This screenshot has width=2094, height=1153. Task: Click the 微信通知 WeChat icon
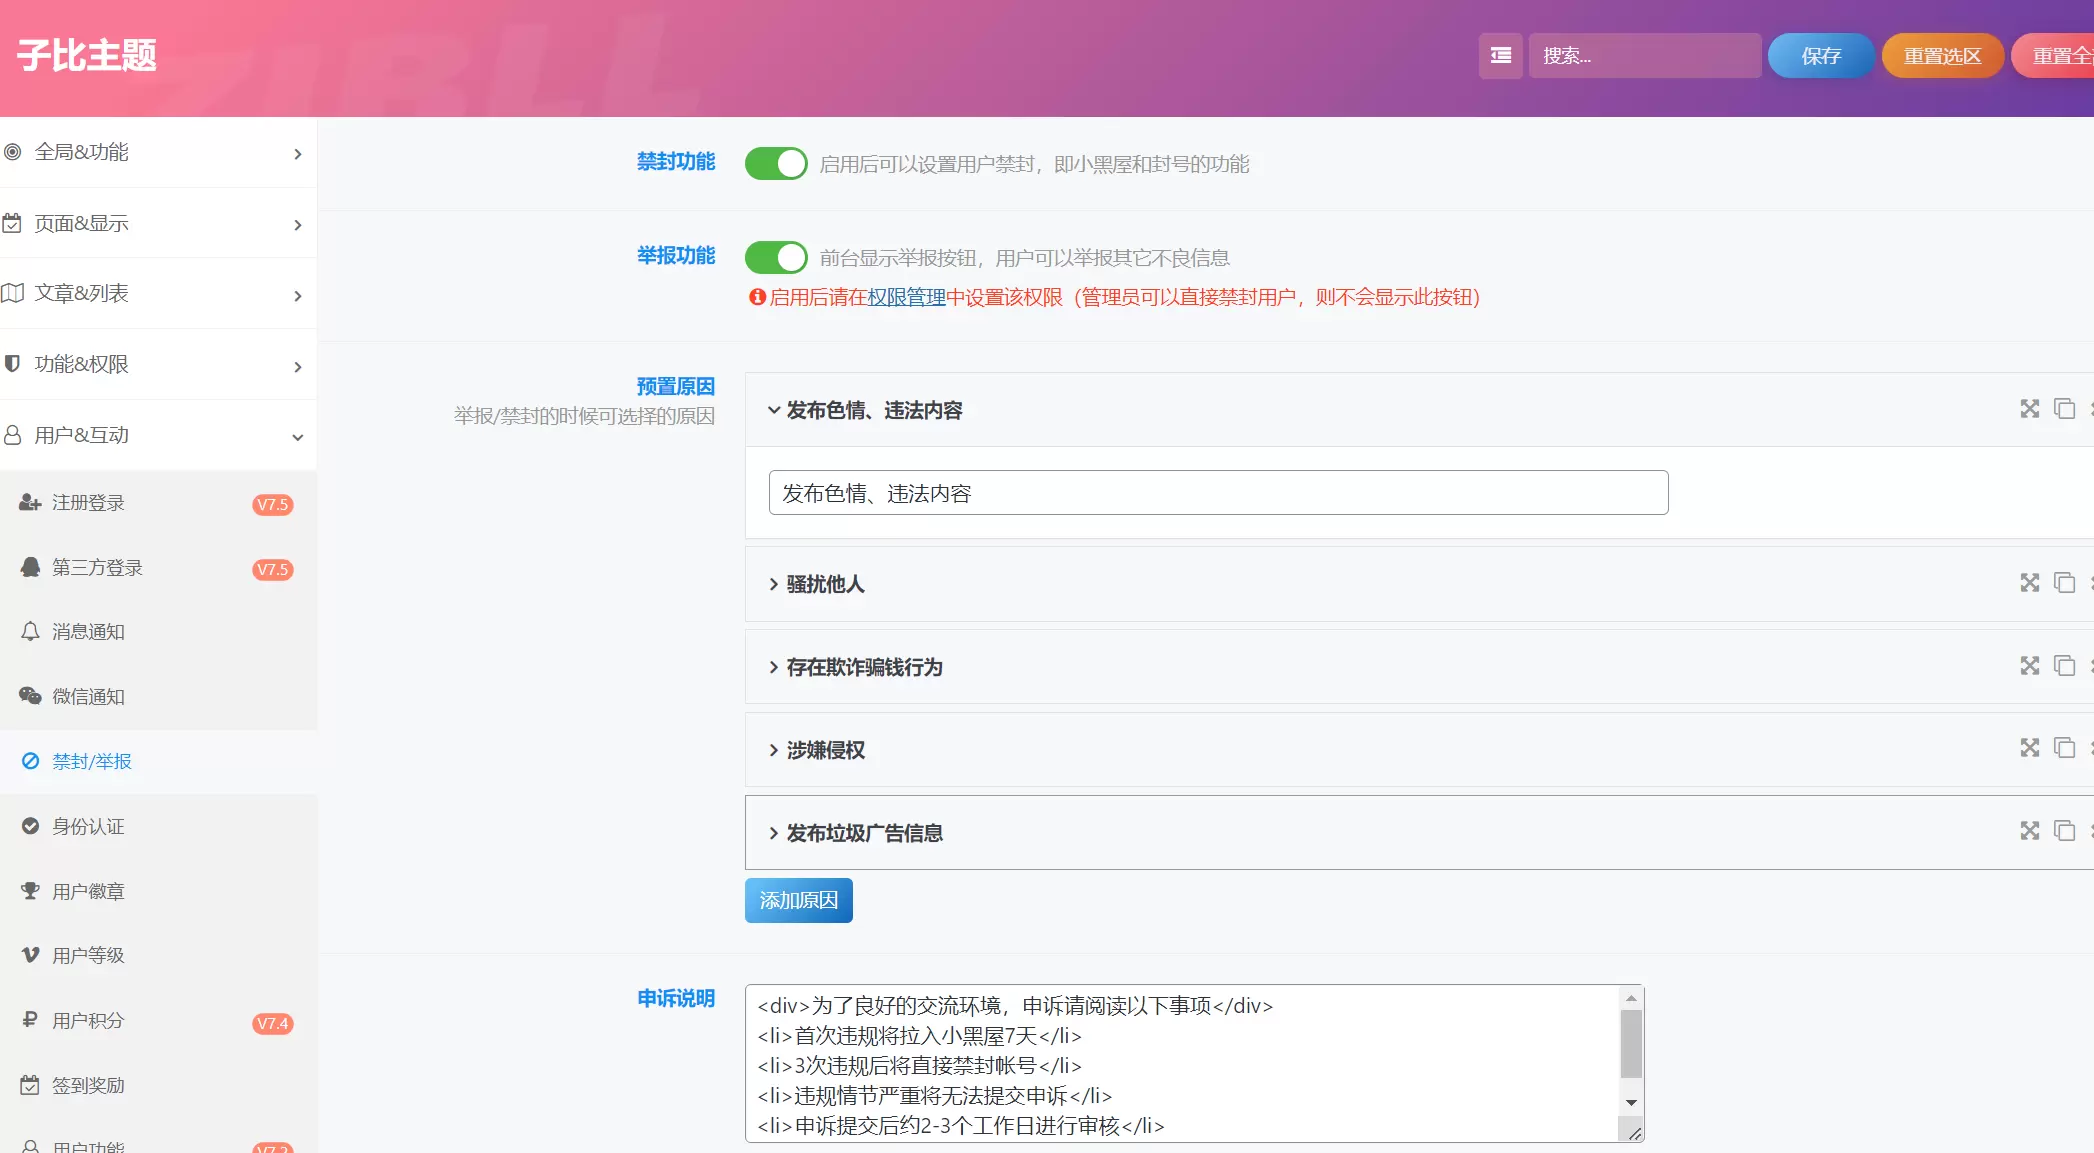(30, 696)
